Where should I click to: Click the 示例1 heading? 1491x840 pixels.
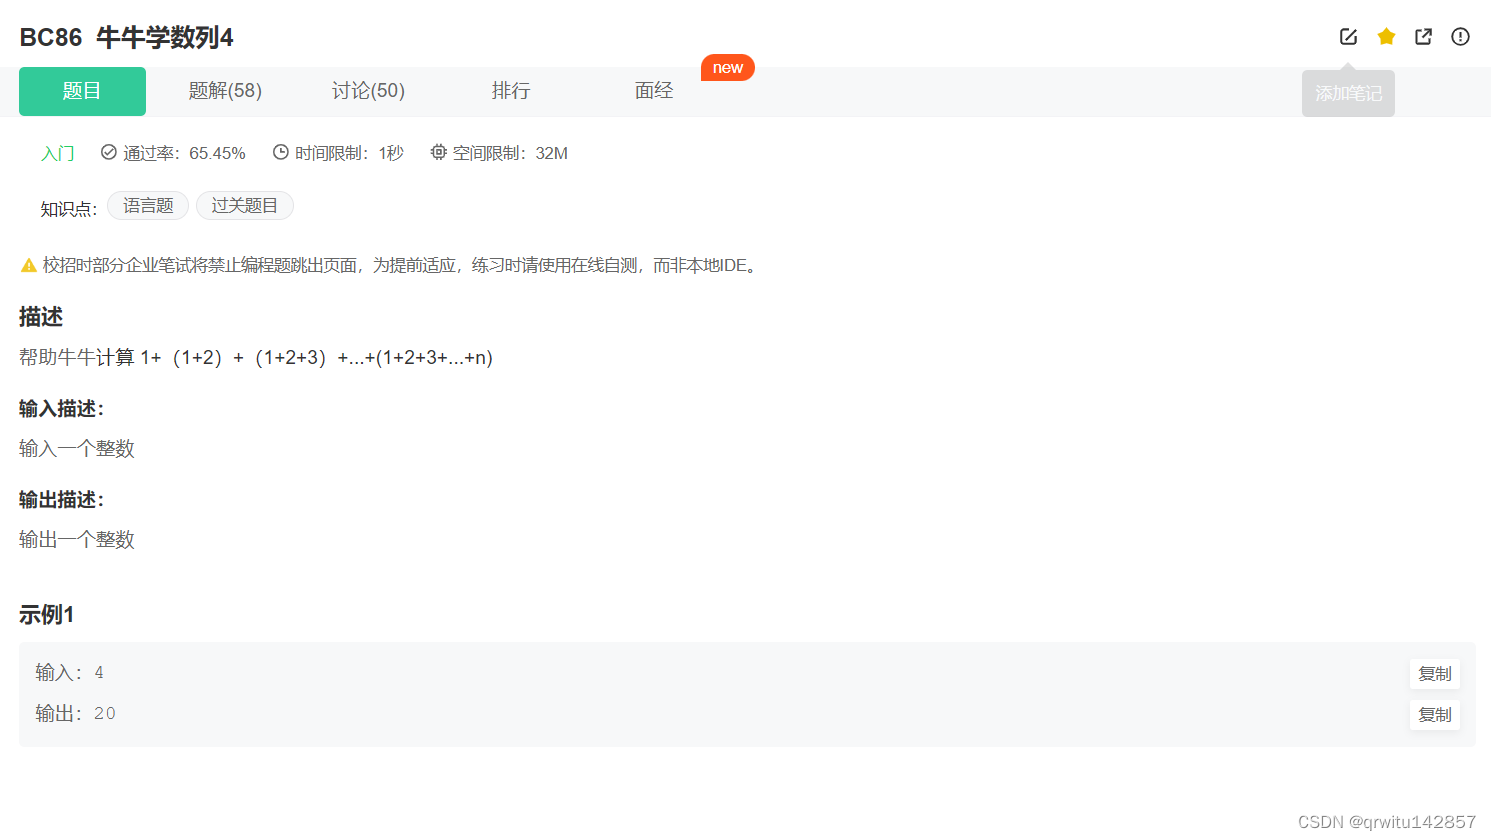47,615
